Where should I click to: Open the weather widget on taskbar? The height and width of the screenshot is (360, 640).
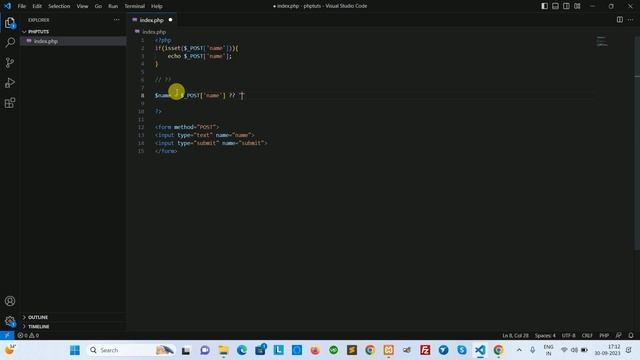click(x=10, y=350)
